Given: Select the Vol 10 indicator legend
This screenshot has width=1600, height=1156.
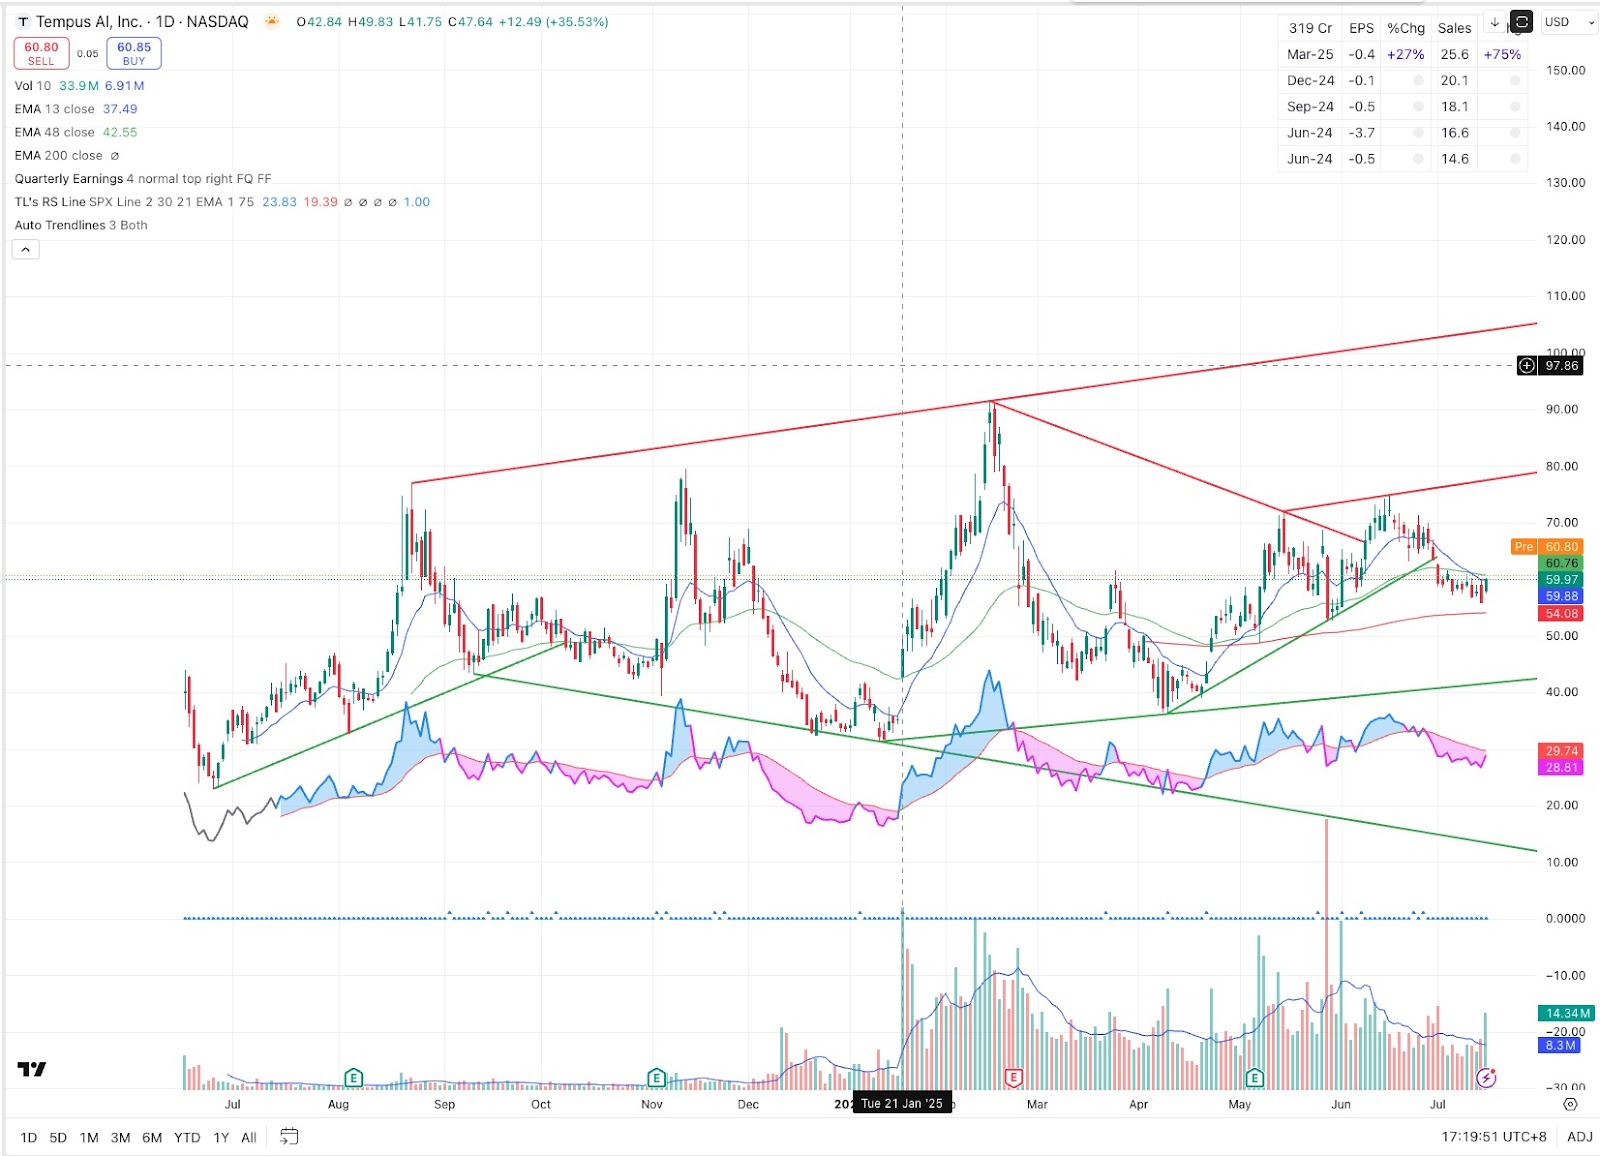Looking at the screenshot, I should [33, 86].
